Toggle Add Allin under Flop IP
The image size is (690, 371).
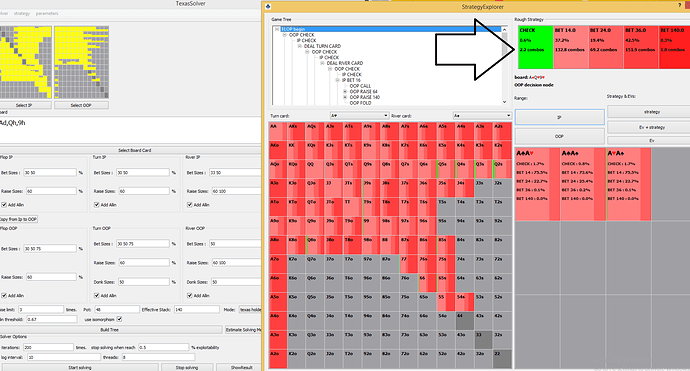tap(4, 205)
